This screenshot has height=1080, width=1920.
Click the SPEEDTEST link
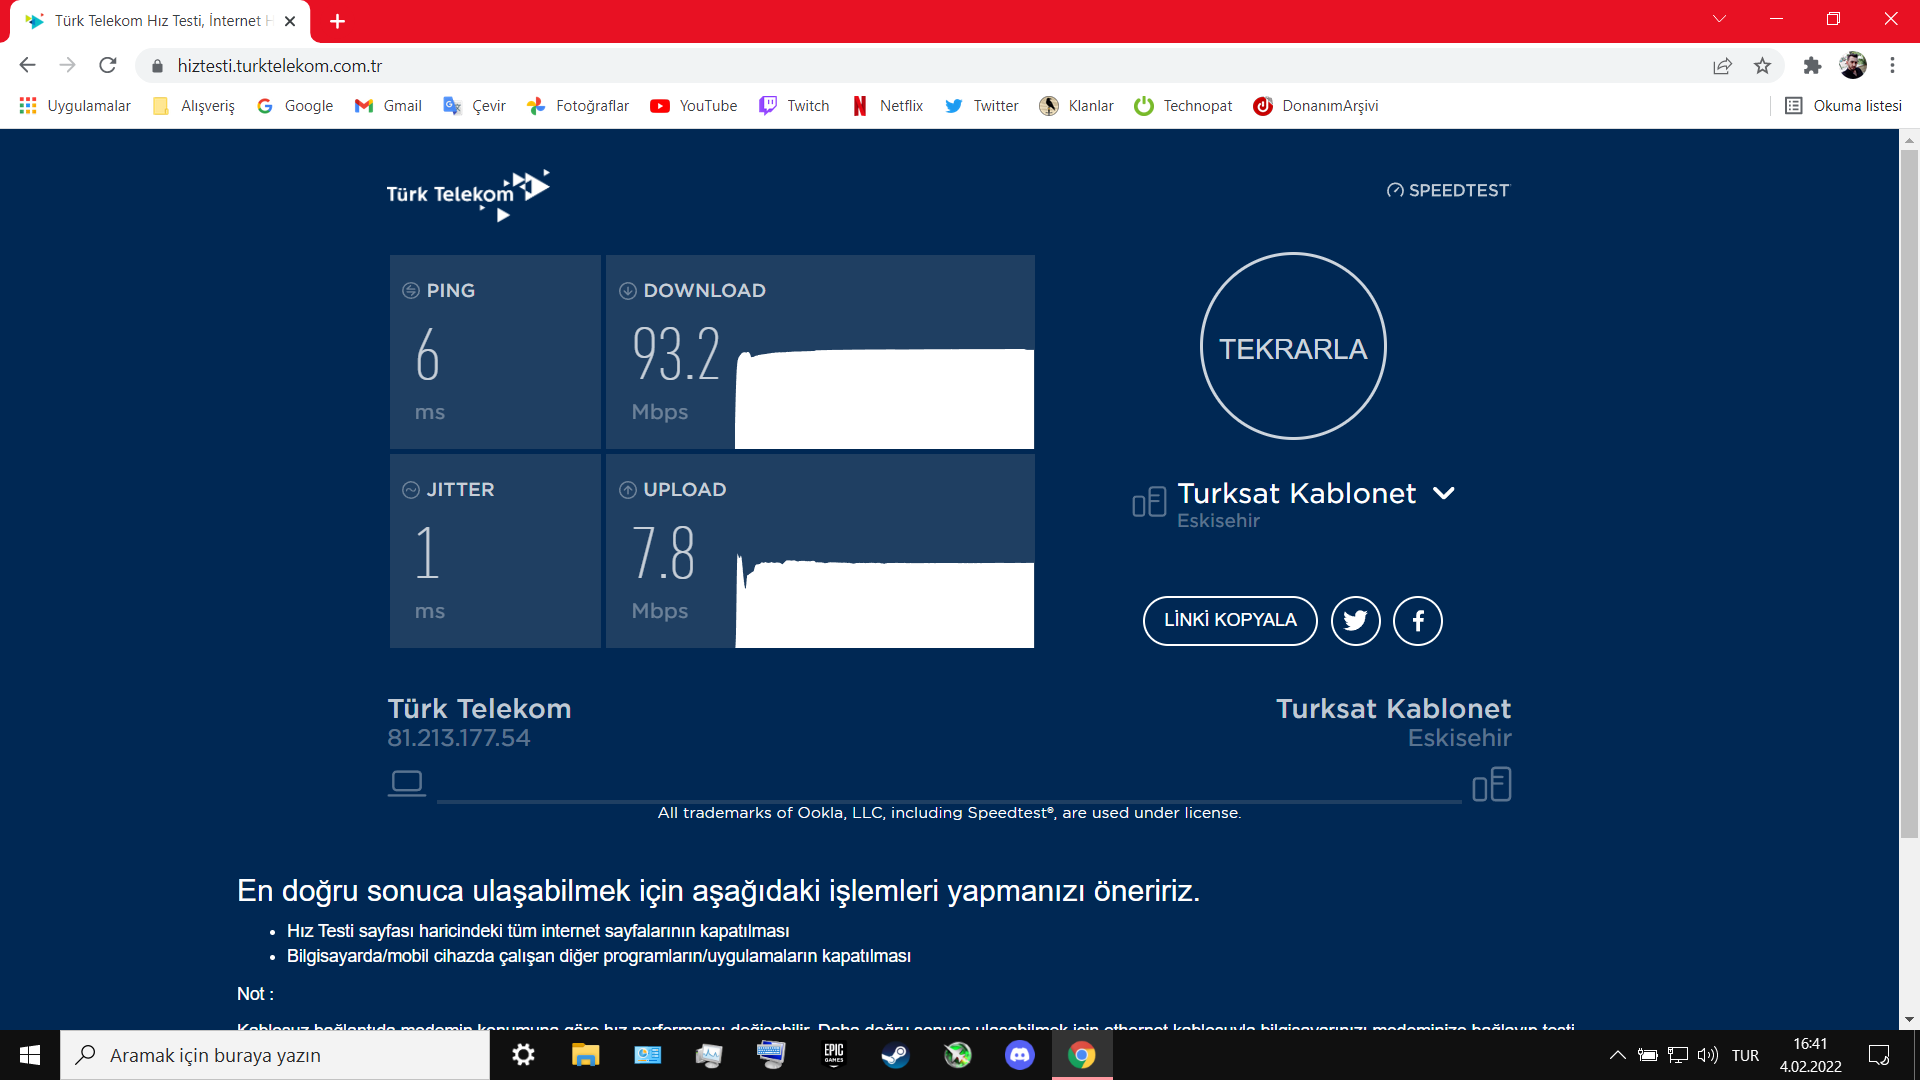[1447, 190]
